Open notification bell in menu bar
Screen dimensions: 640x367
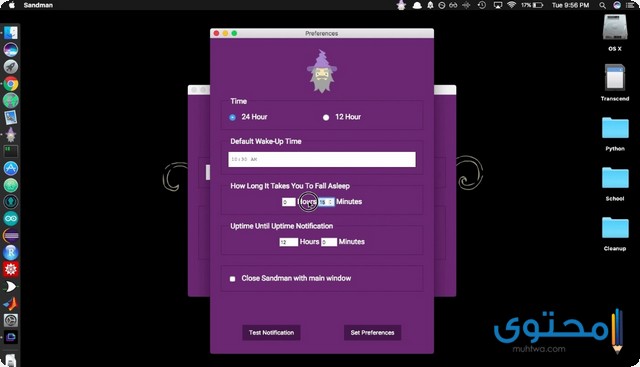[430, 5]
